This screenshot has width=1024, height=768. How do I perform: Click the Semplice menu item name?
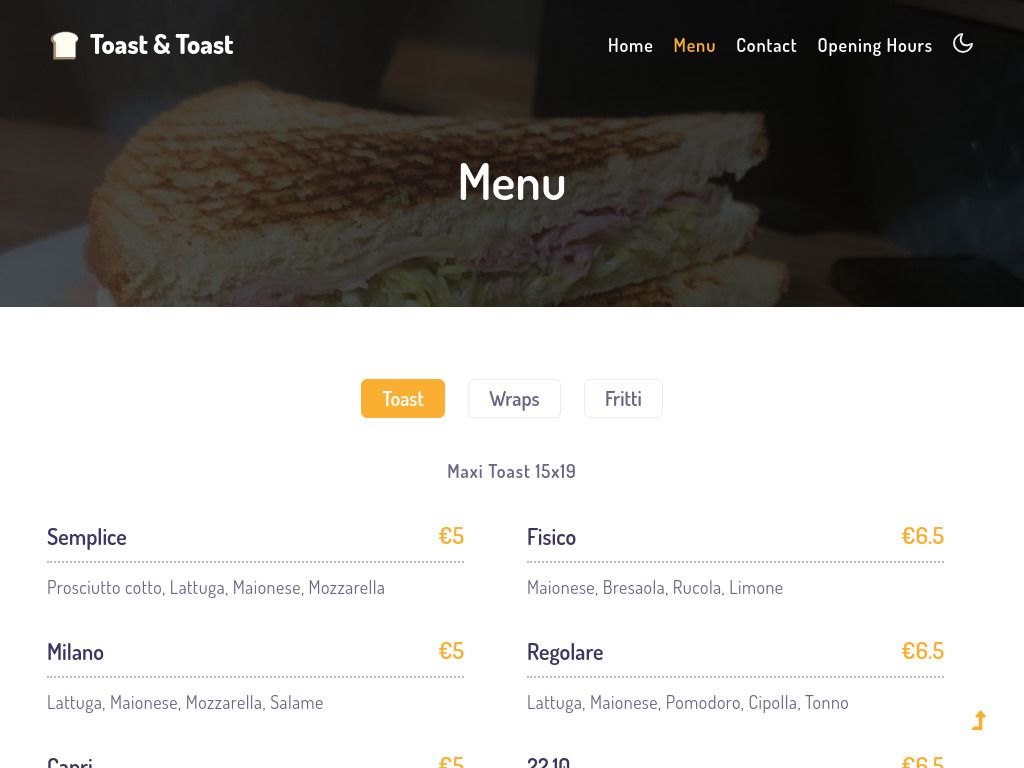(x=87, y=537)
